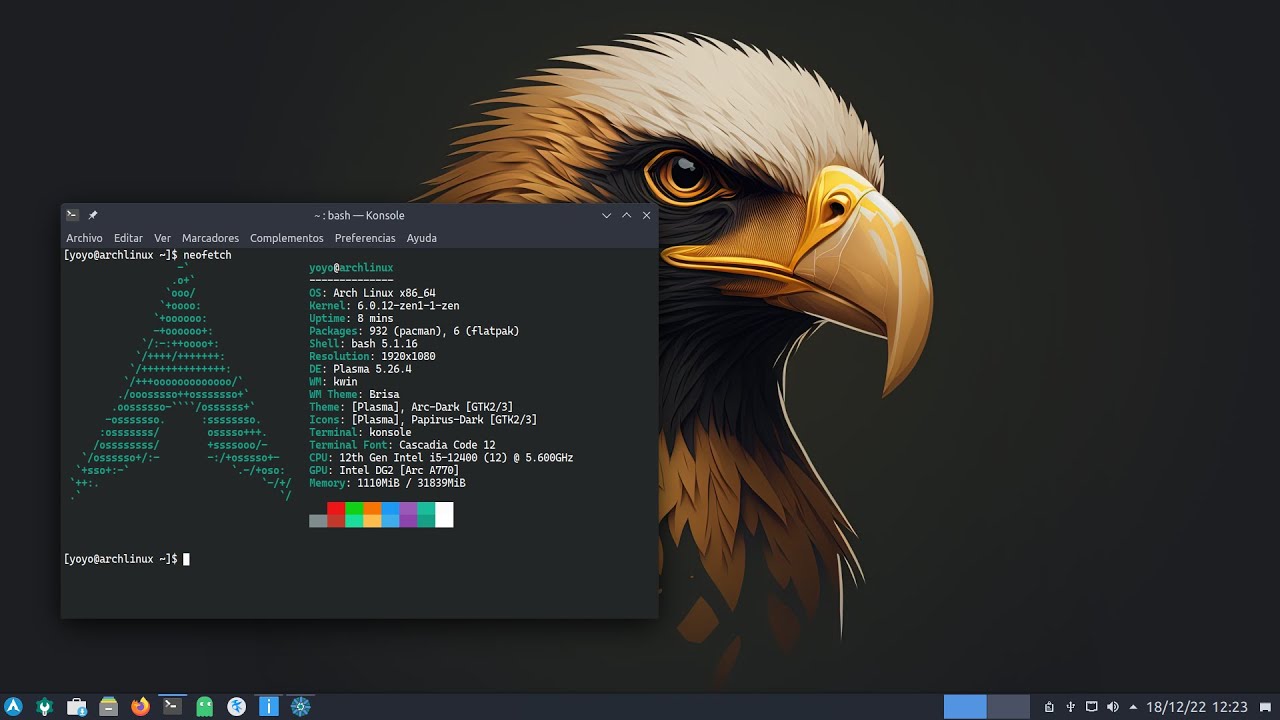This screenshot has width=1280, height=720.
Task: Click the Konsole title '~ : bash — Konsole'
Action: (x=359, y=215)
